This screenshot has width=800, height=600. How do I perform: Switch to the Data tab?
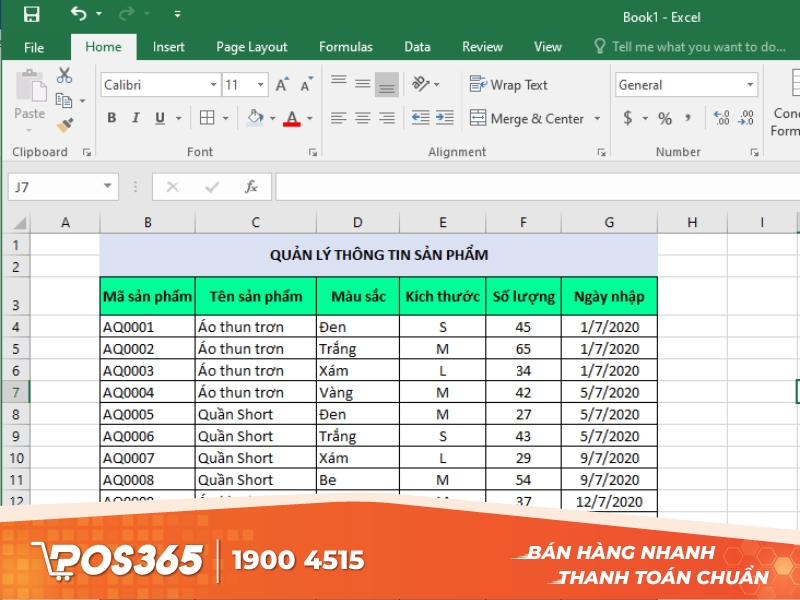click(417, 47)
